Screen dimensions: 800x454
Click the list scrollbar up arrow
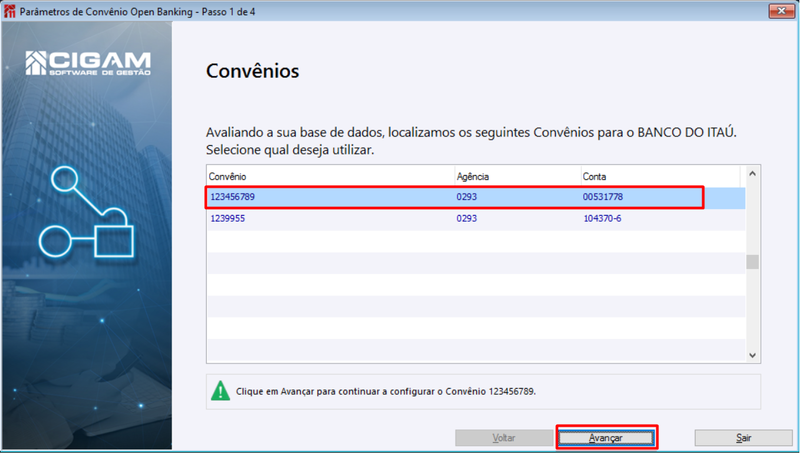[753, 174]
